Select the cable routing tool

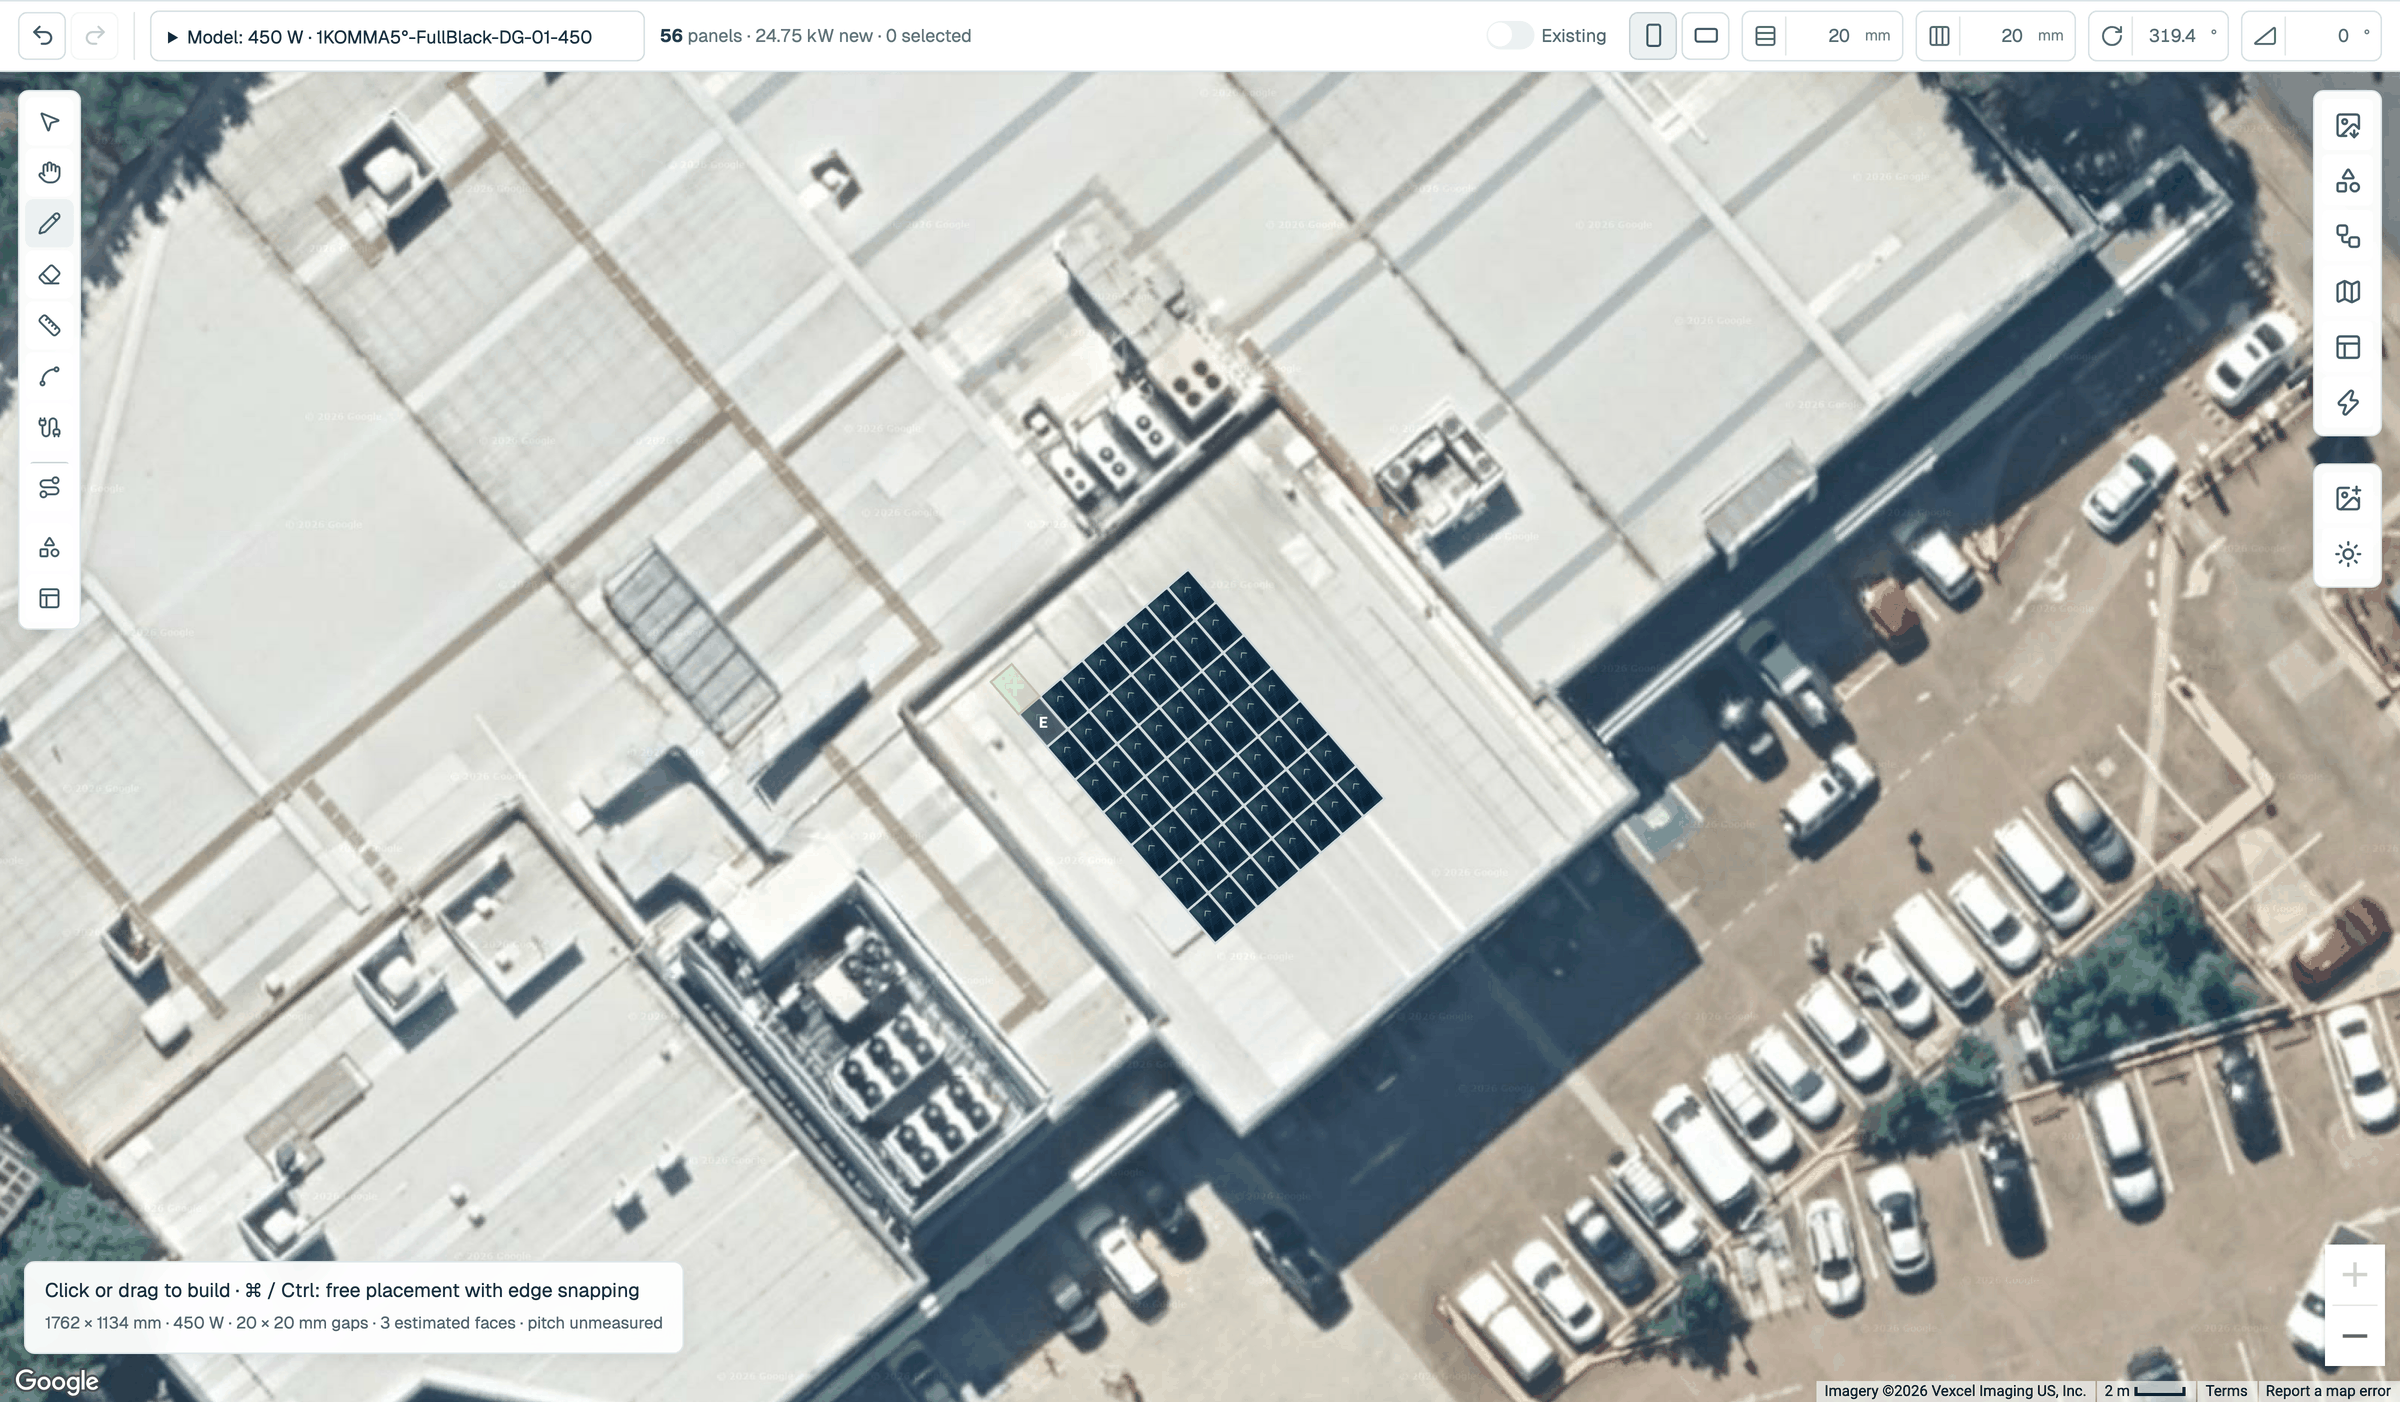[x=49, y=428]
